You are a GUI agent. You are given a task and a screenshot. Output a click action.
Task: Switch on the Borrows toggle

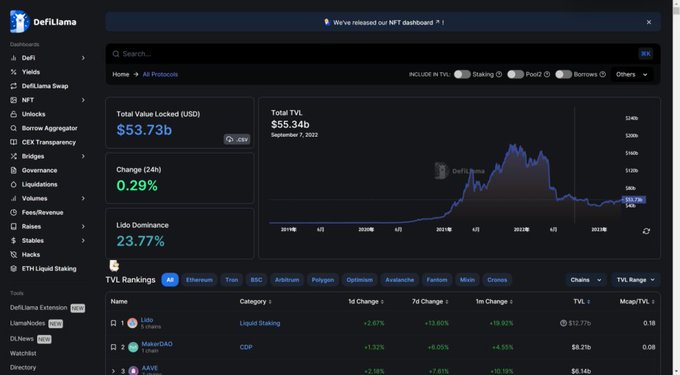[563, 75]
